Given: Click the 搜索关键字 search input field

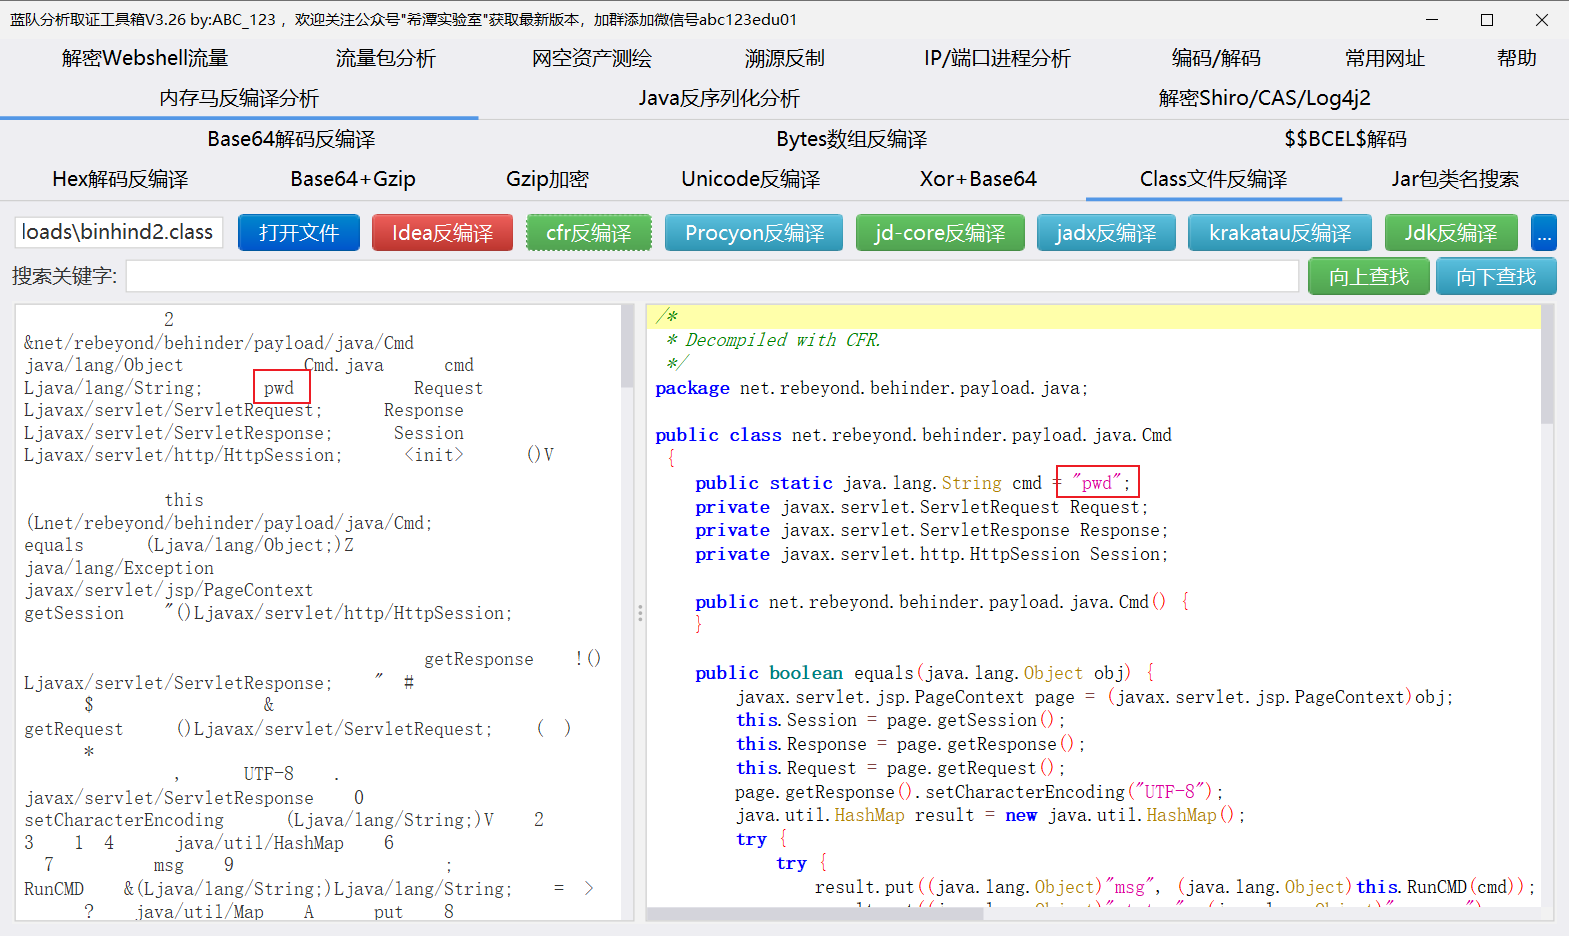Looking at the screenshot, I should tap(712, 276).
